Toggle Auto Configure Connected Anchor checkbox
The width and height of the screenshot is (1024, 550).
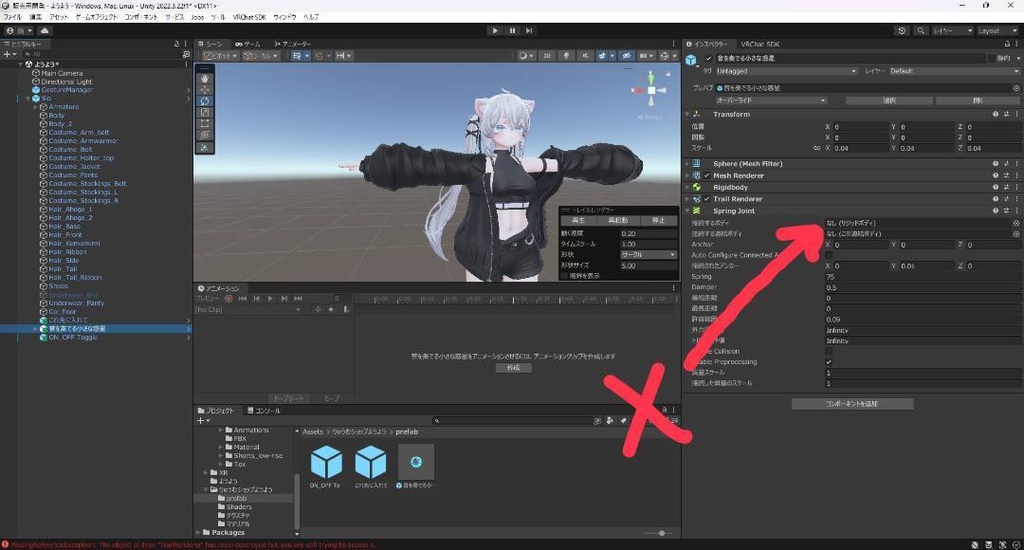tap(829, 255)
